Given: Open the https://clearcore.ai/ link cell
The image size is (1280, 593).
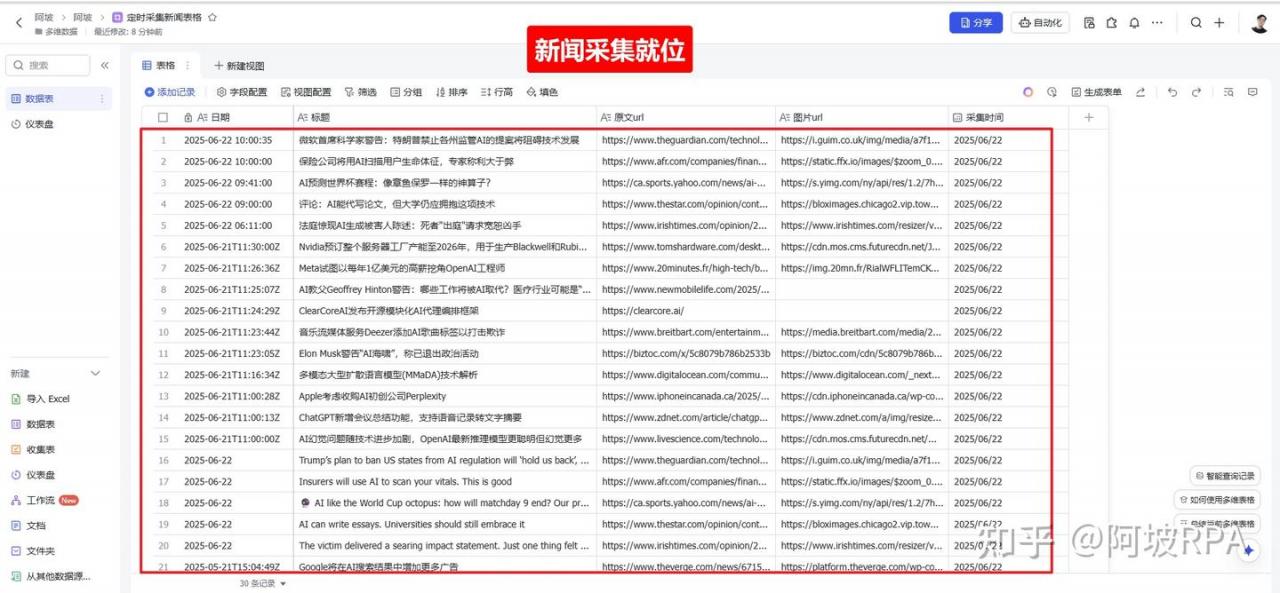Looking at the screenshot, I should 686,311.
